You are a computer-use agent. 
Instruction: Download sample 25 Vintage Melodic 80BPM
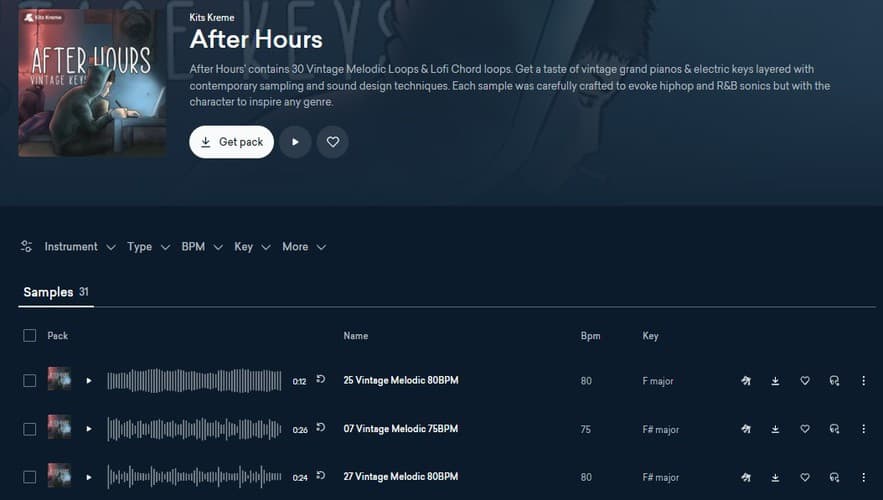coord(775,381)
